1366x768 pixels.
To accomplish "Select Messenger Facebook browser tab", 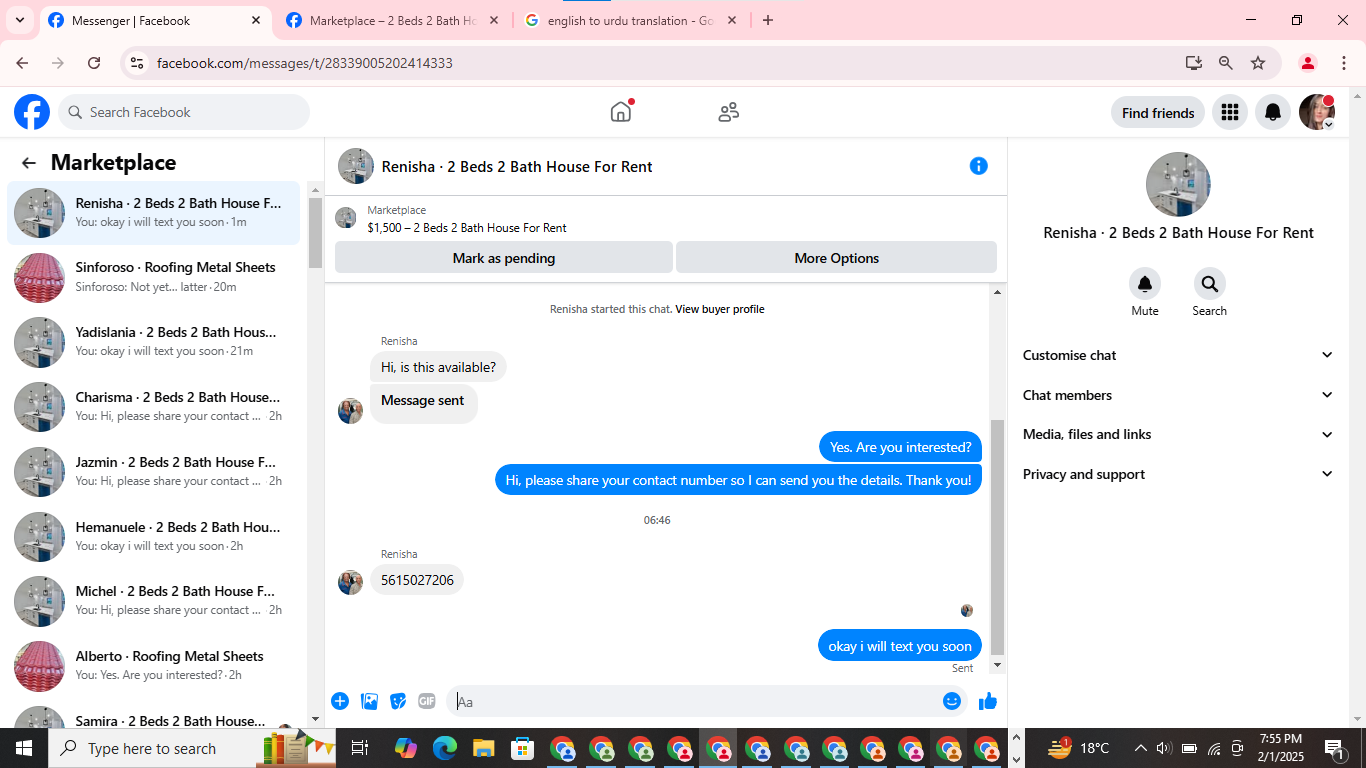I will pos(155,20).
